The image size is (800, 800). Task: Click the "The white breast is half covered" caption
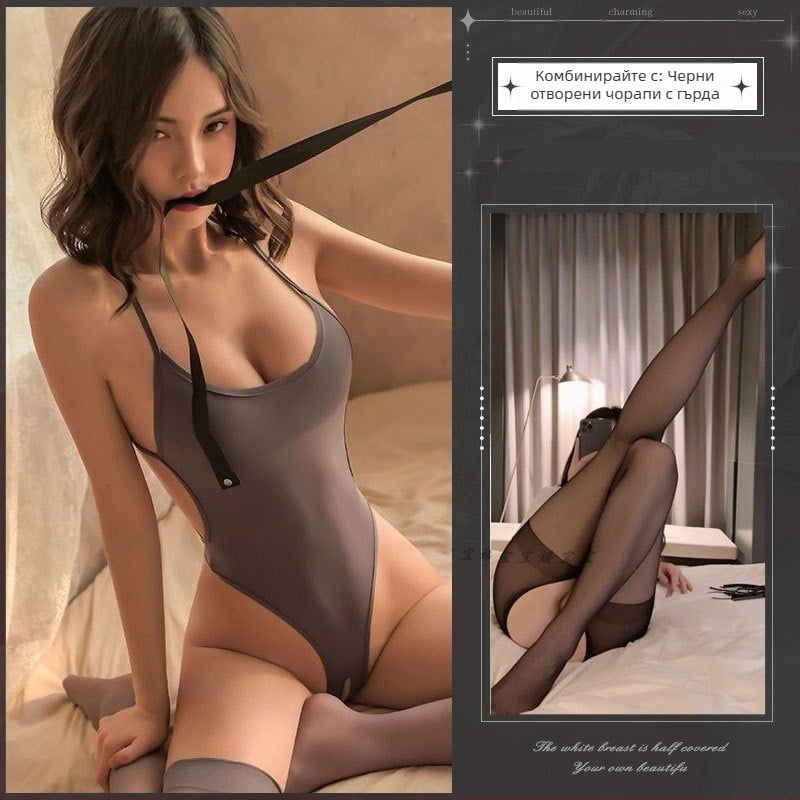point(629,747)
